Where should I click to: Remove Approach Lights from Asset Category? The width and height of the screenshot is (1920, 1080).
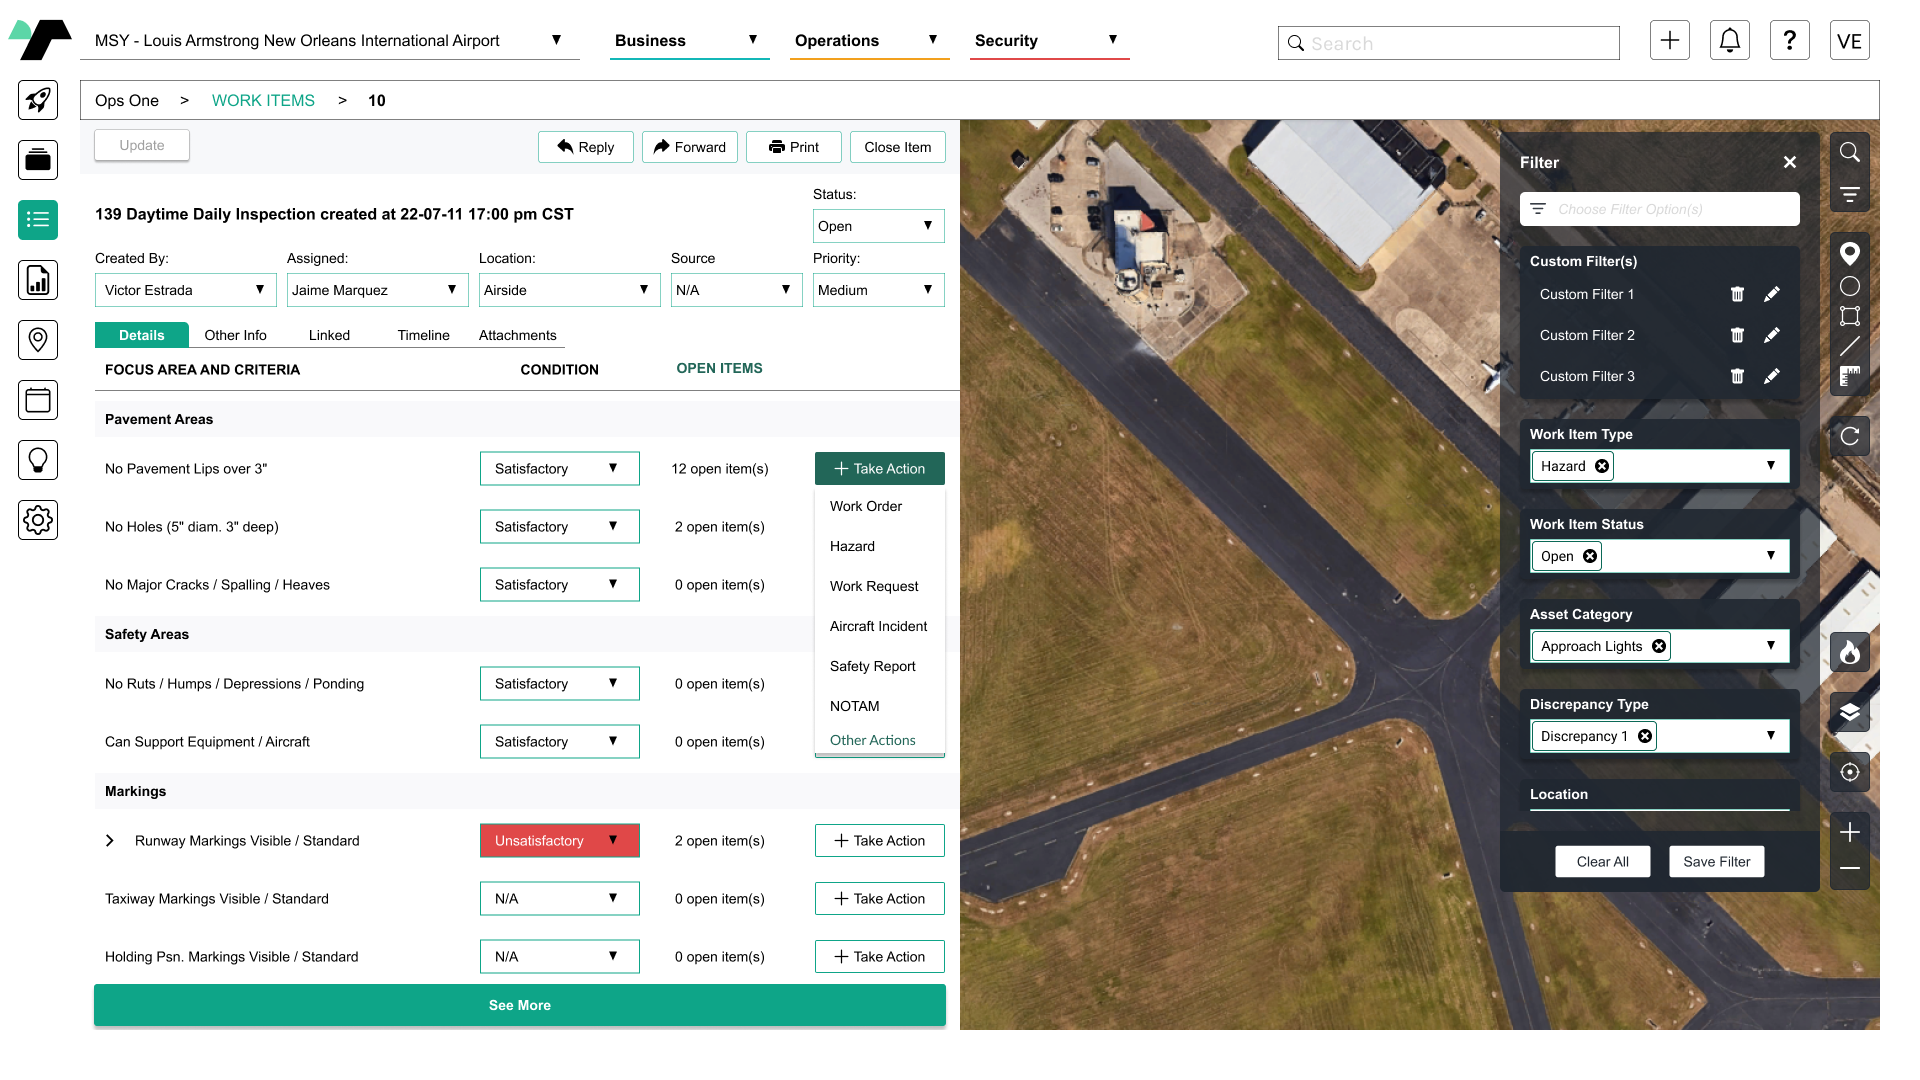click(1659, 645)
